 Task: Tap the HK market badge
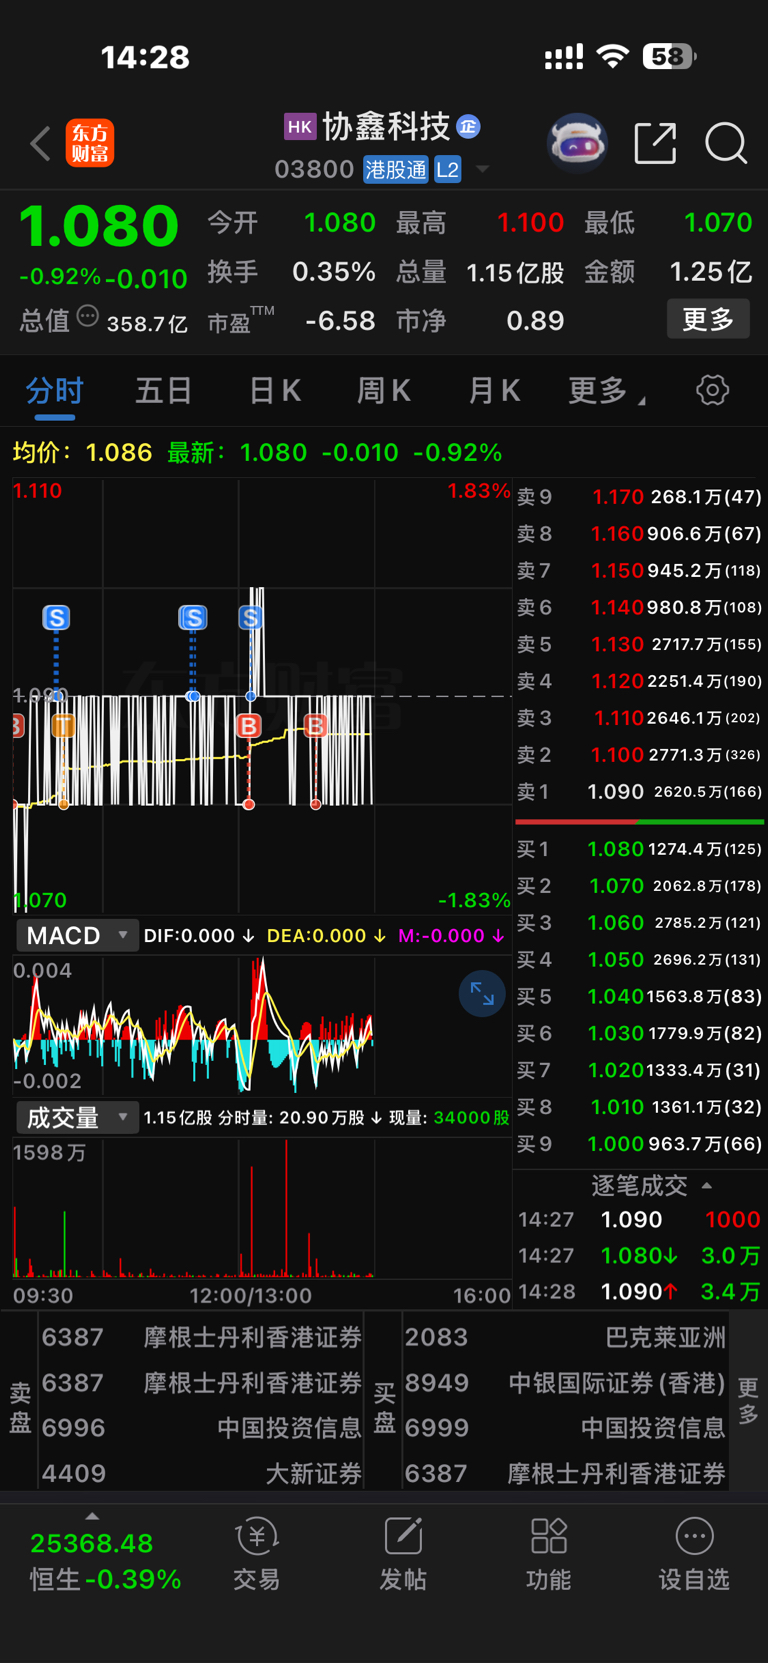click(x=300, y=127)
